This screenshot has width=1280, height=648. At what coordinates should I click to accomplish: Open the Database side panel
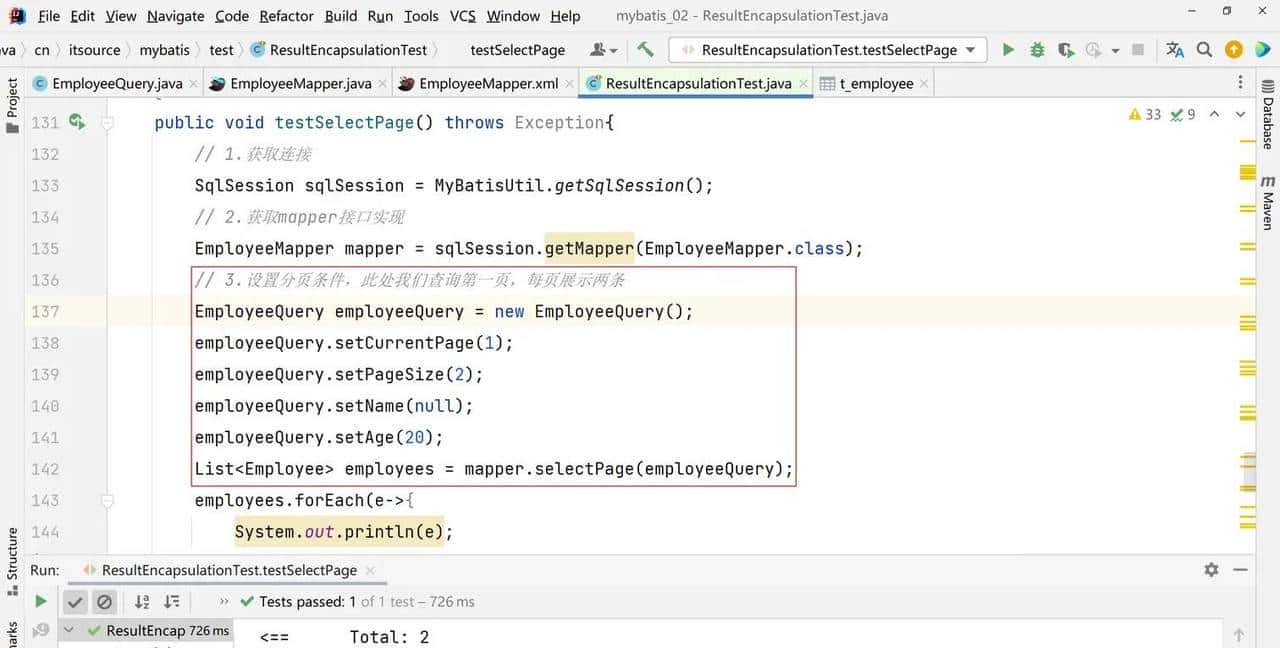(1268, 123)
